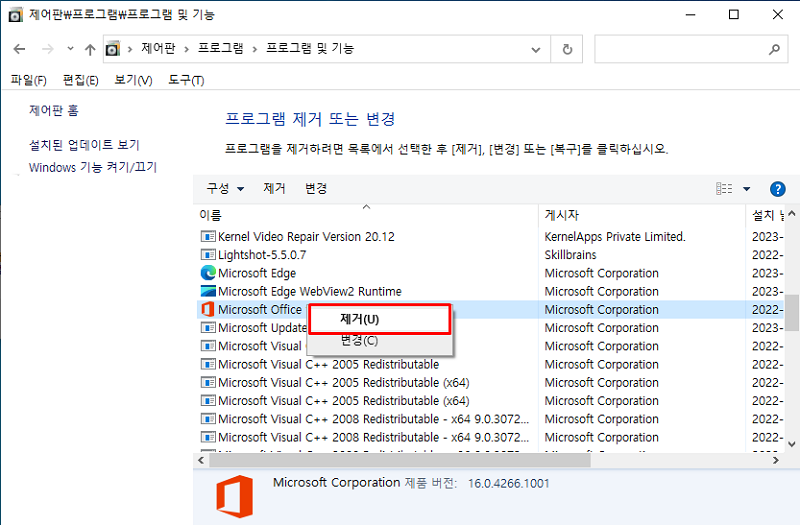Viewport: 800px width, 525px height.
Task: Click the large Office logo in details pane
Action: click(235, 496)
